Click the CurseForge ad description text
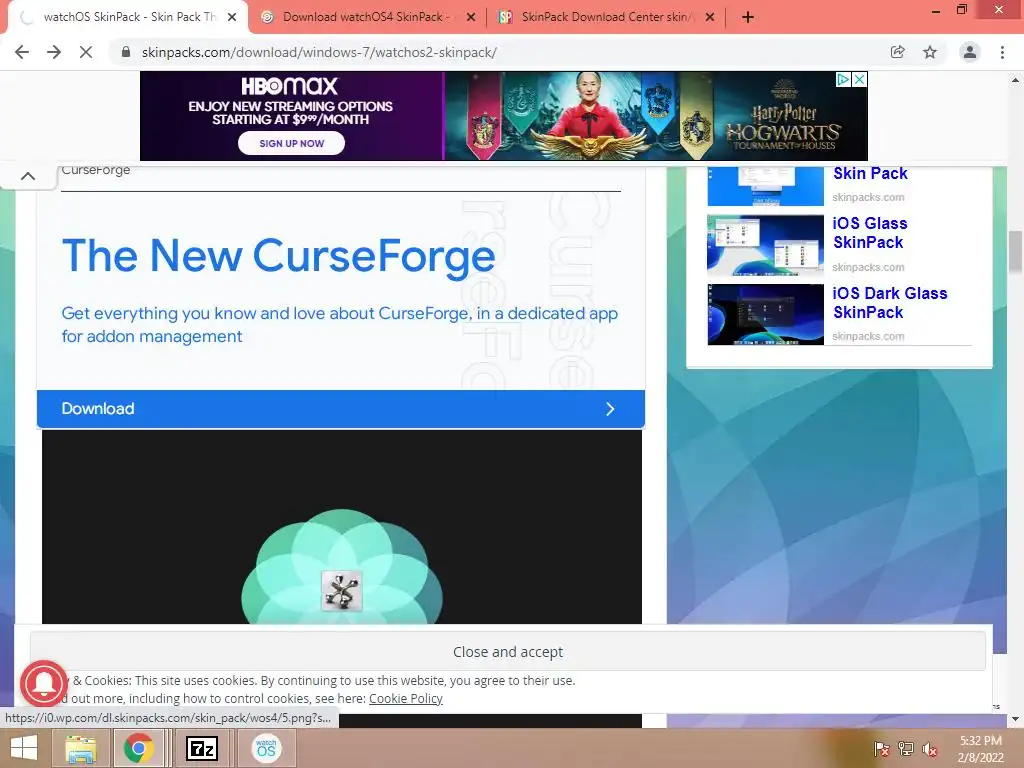Viewport: 1024px width, 768px height. pos(340,325)
